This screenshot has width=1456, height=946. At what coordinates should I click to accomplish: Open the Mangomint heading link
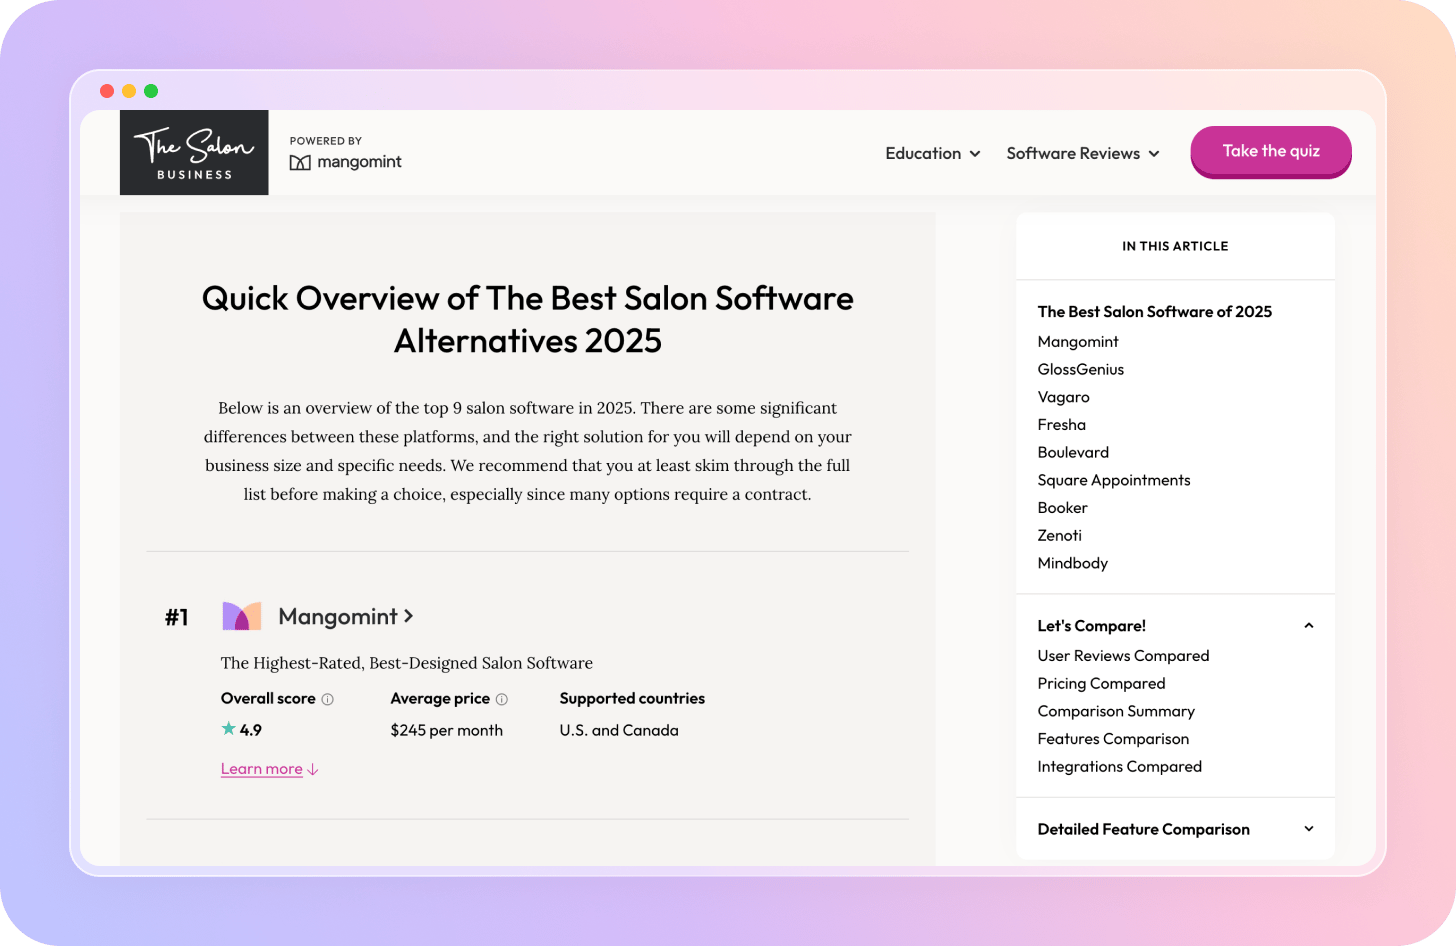[346, 617]
